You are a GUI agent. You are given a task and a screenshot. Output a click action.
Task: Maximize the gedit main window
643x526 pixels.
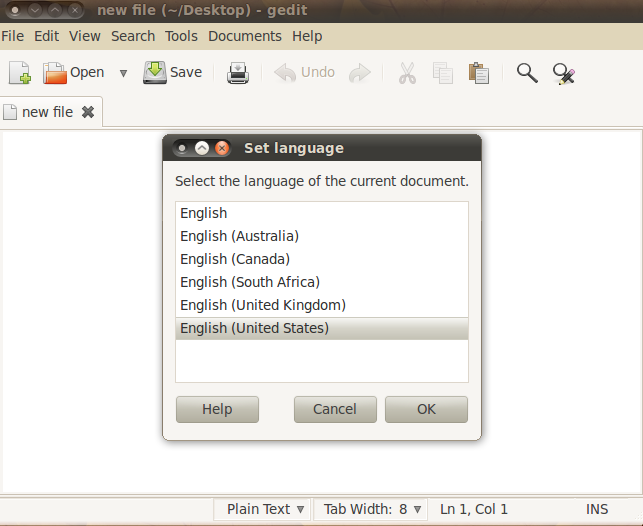(55, 10)
